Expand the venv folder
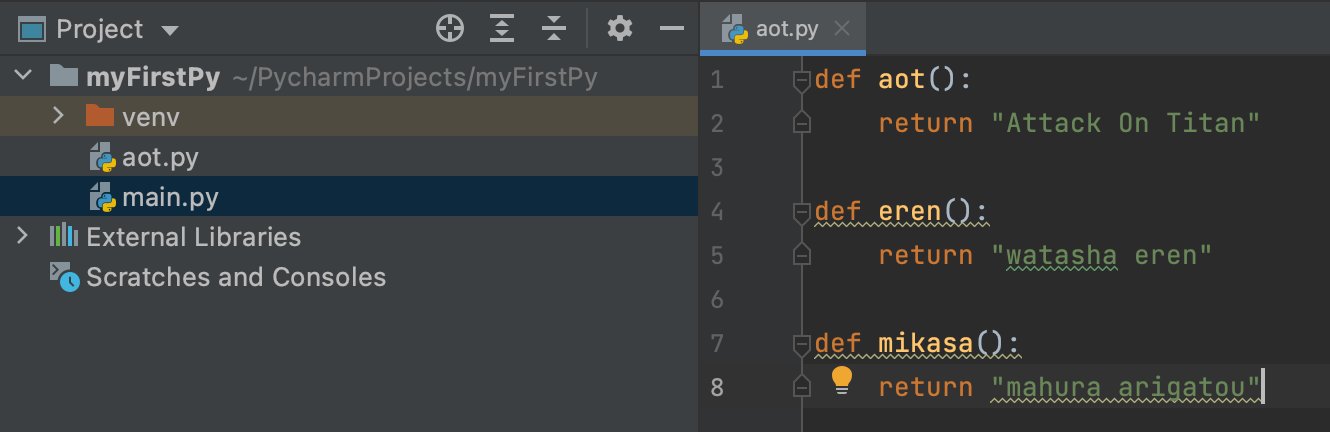This screenshot has height=432, width=1330. click(x=59, y=116)
